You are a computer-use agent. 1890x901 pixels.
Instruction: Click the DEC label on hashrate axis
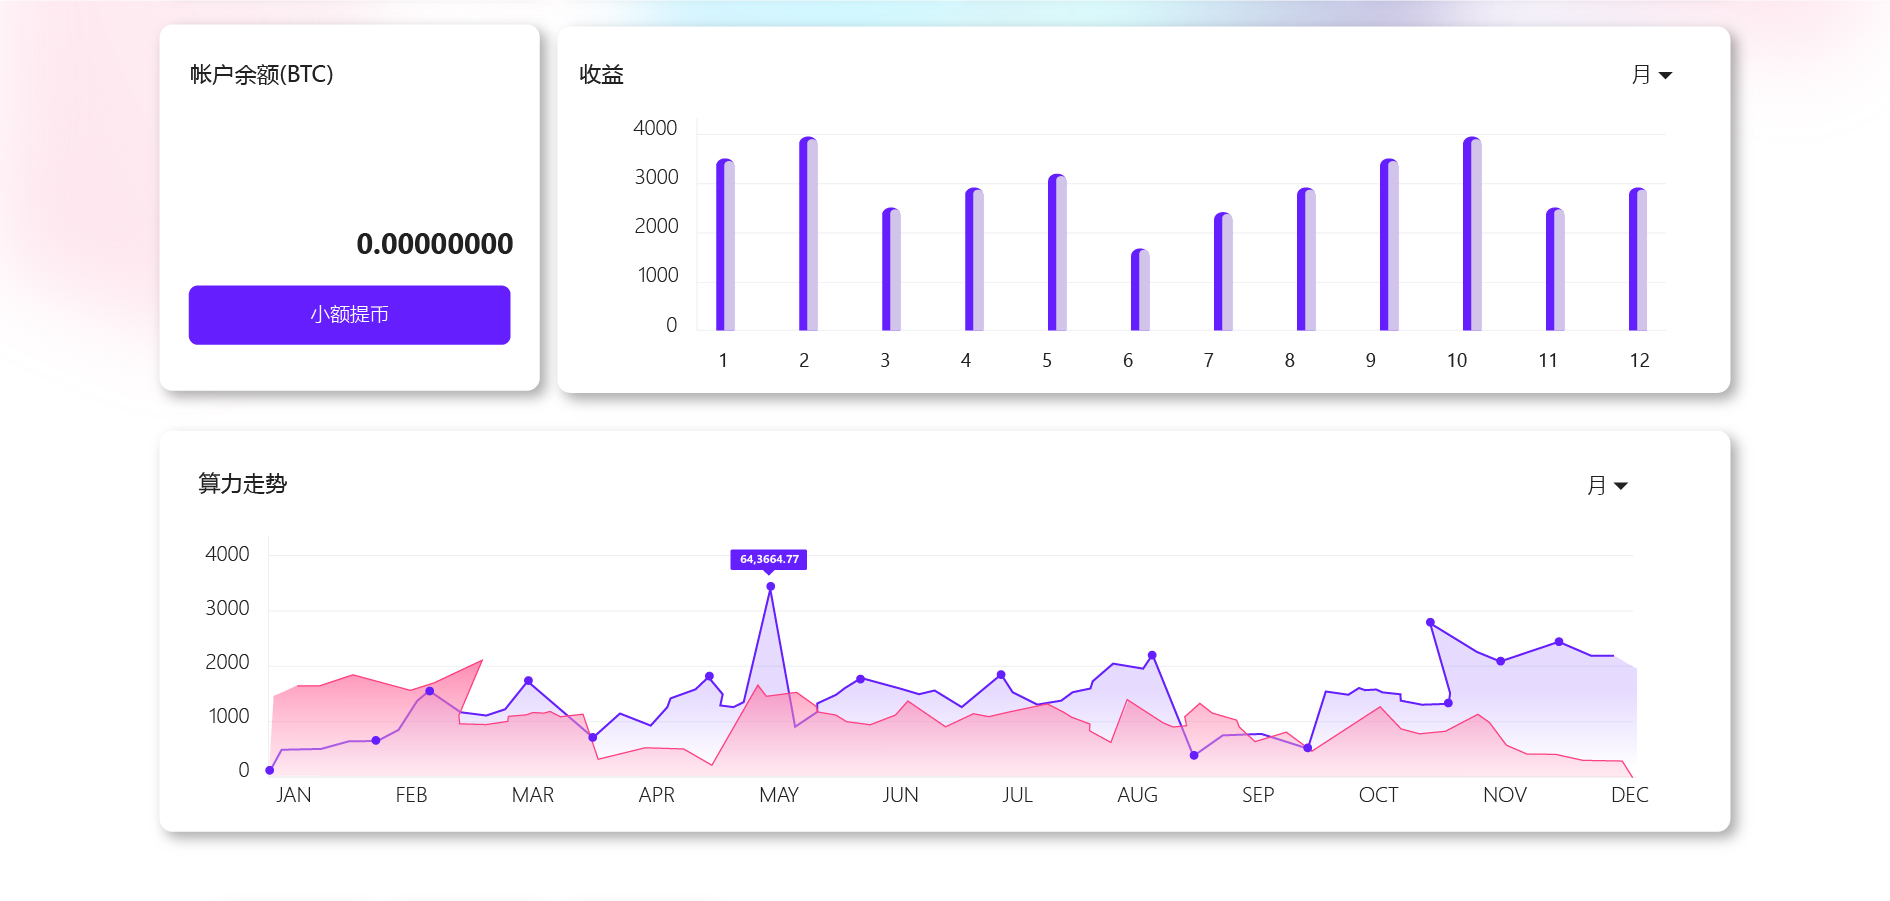coord(1629,795)
